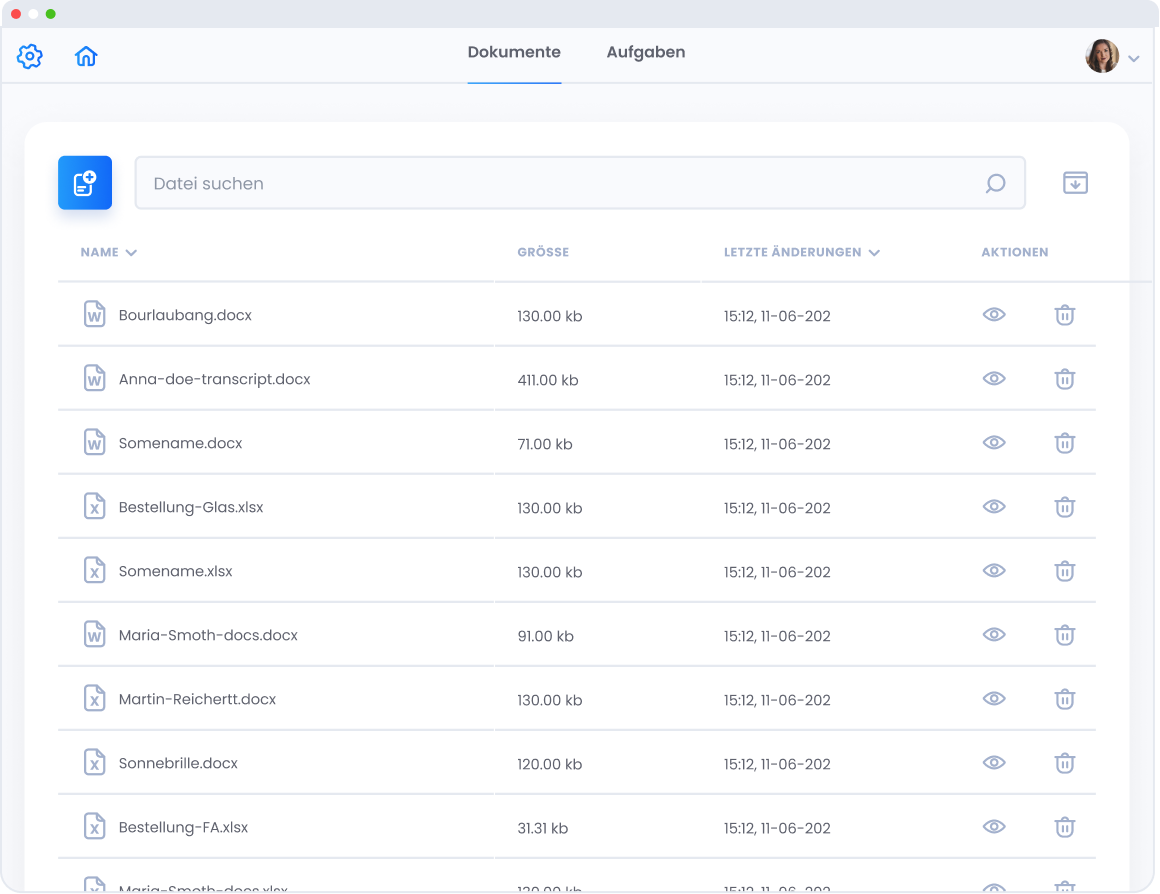
Task: Show Maria-Smoth-docs.docx via eye icon
Action: coord(993,635)
